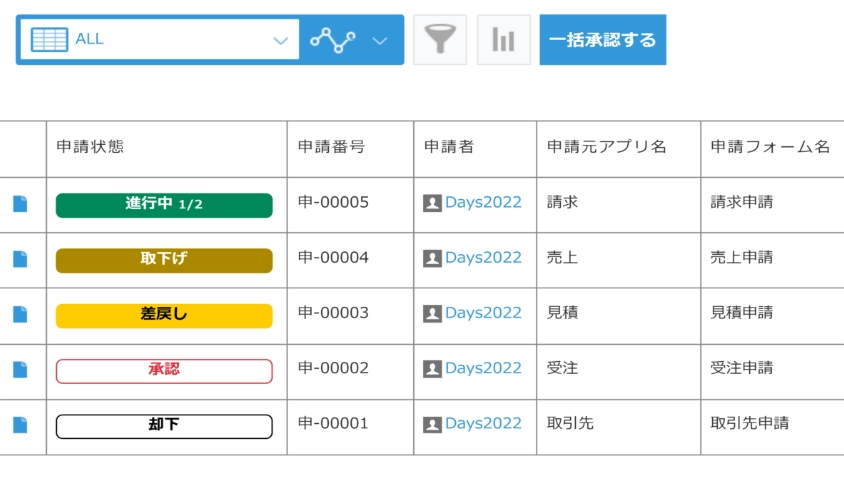Open record details icon for 申-00004
This screenshot has width=844, height=491.
(20, 259)
